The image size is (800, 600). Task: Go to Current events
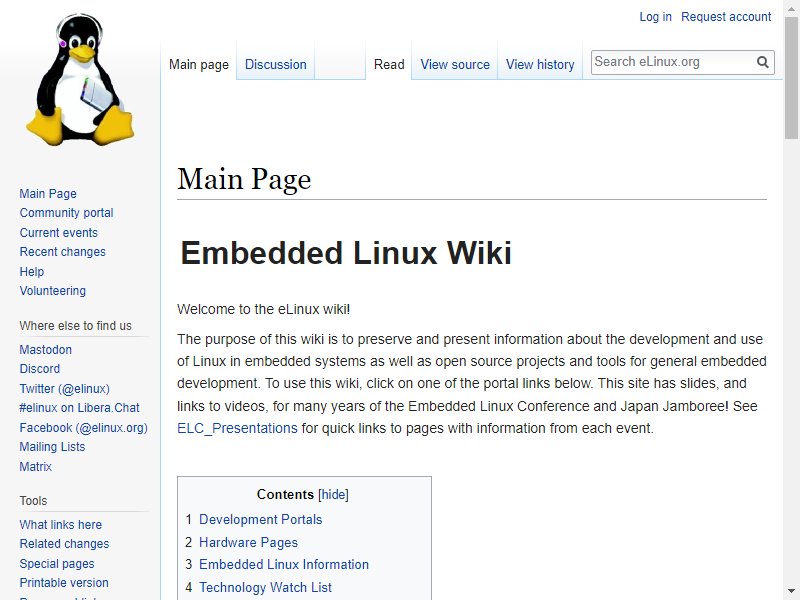click(x=59, y=233)
